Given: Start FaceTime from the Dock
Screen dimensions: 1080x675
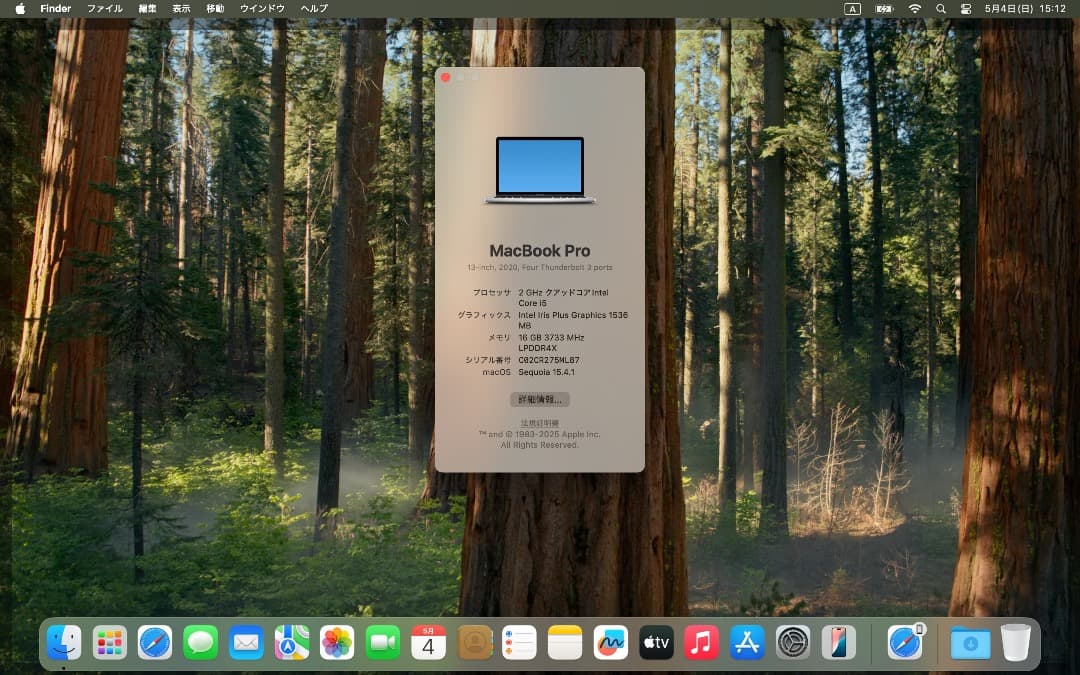Looking at the screenshot, I should 380,643.
